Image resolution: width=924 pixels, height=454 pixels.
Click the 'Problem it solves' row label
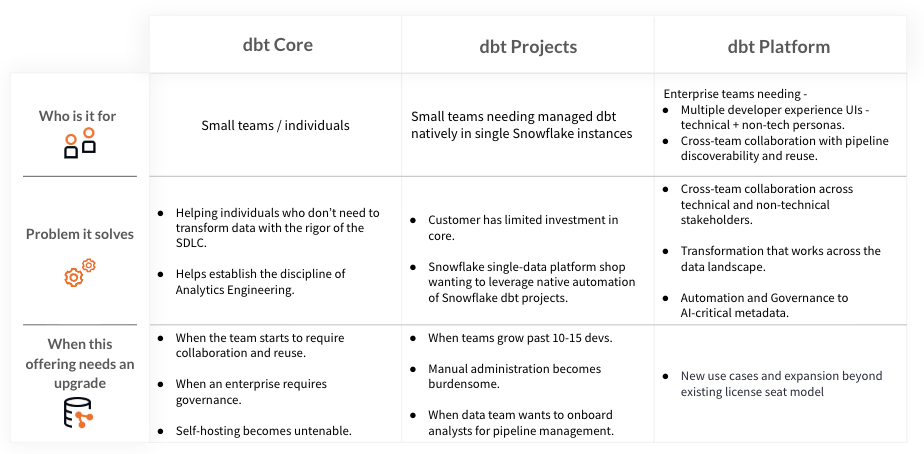(x=80, y=234)
